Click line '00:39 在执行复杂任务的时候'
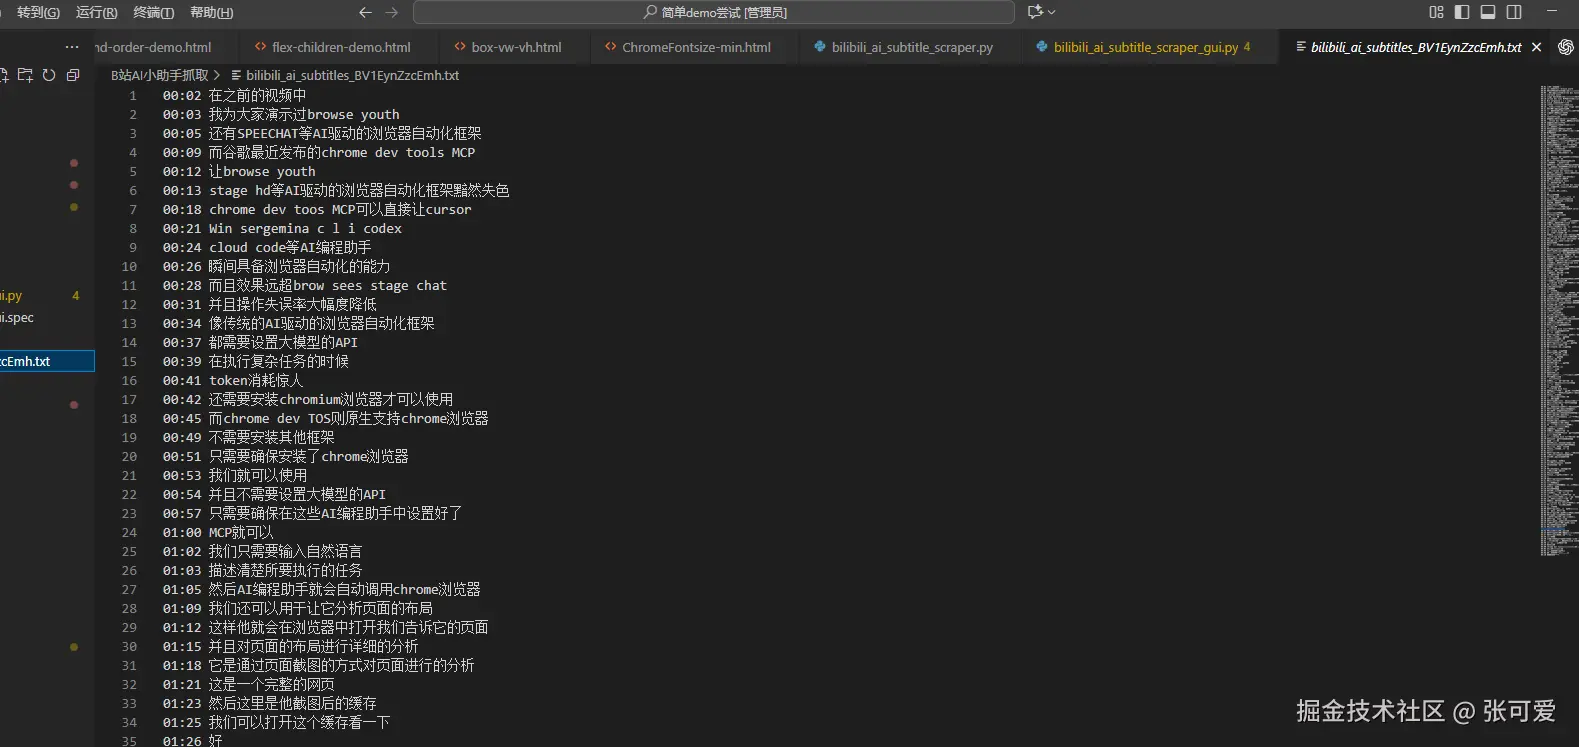 (x=256, y=361)
